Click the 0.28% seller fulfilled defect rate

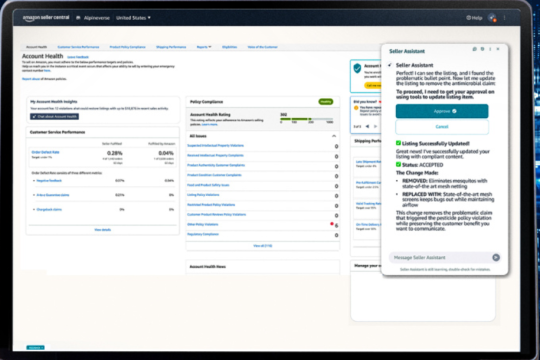click(115, 153)
